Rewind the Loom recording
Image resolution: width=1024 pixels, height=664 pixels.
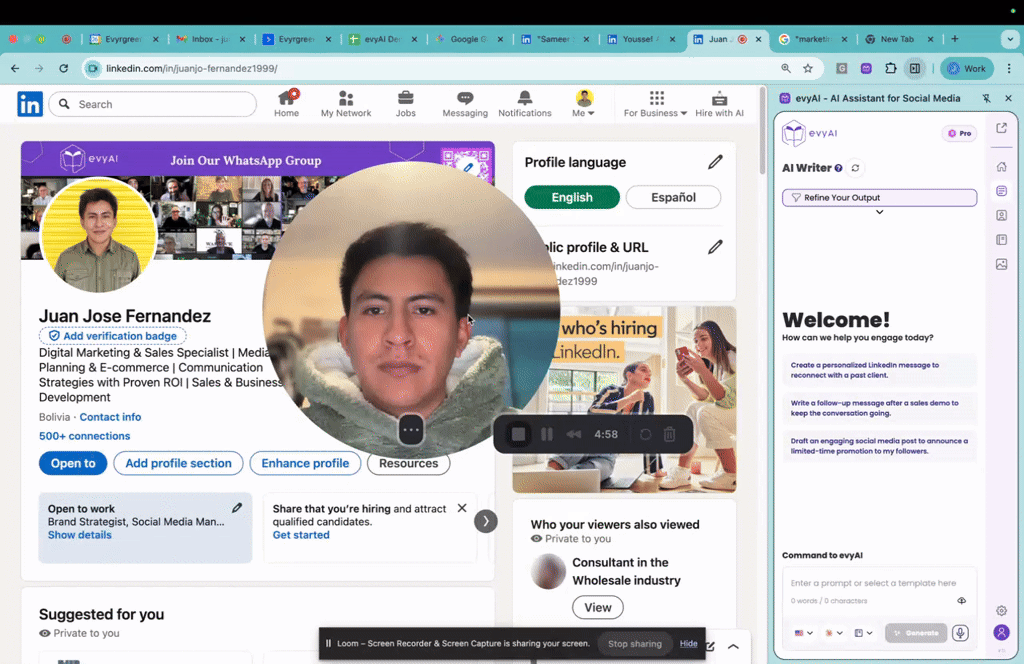(x=573, y=434)
